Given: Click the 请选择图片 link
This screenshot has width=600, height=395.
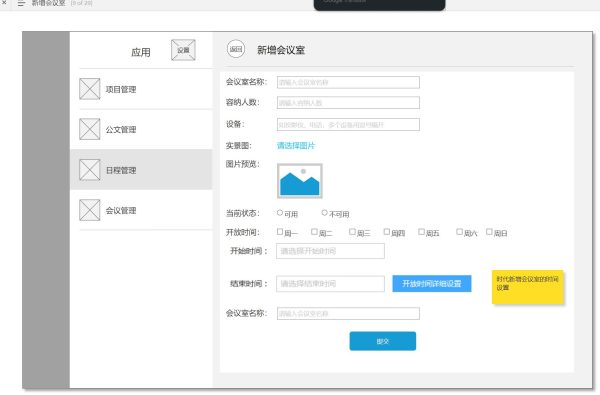Looking at the screenshot, I should (x=296, y=145).
